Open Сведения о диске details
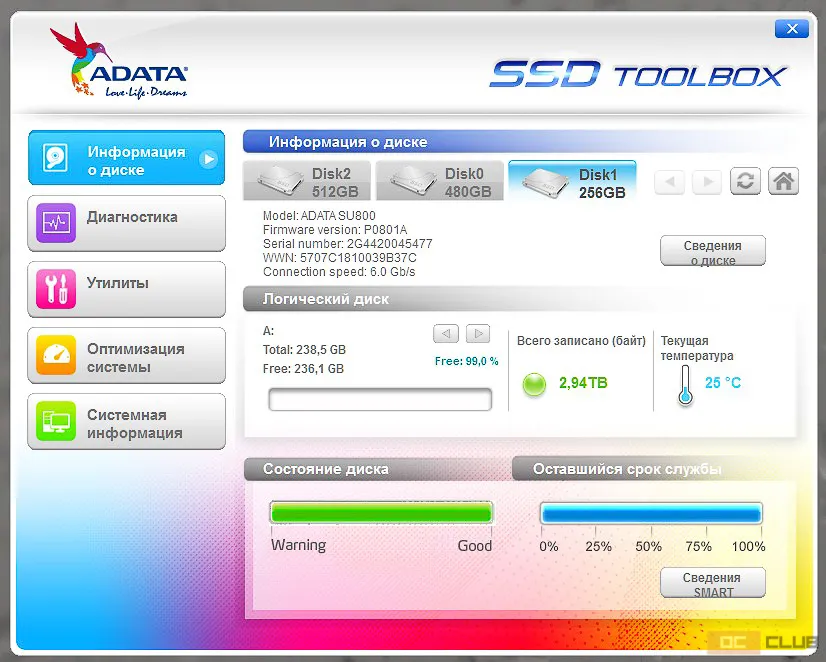Viewport: 826px width, 662px height. (x=713, y=251)
